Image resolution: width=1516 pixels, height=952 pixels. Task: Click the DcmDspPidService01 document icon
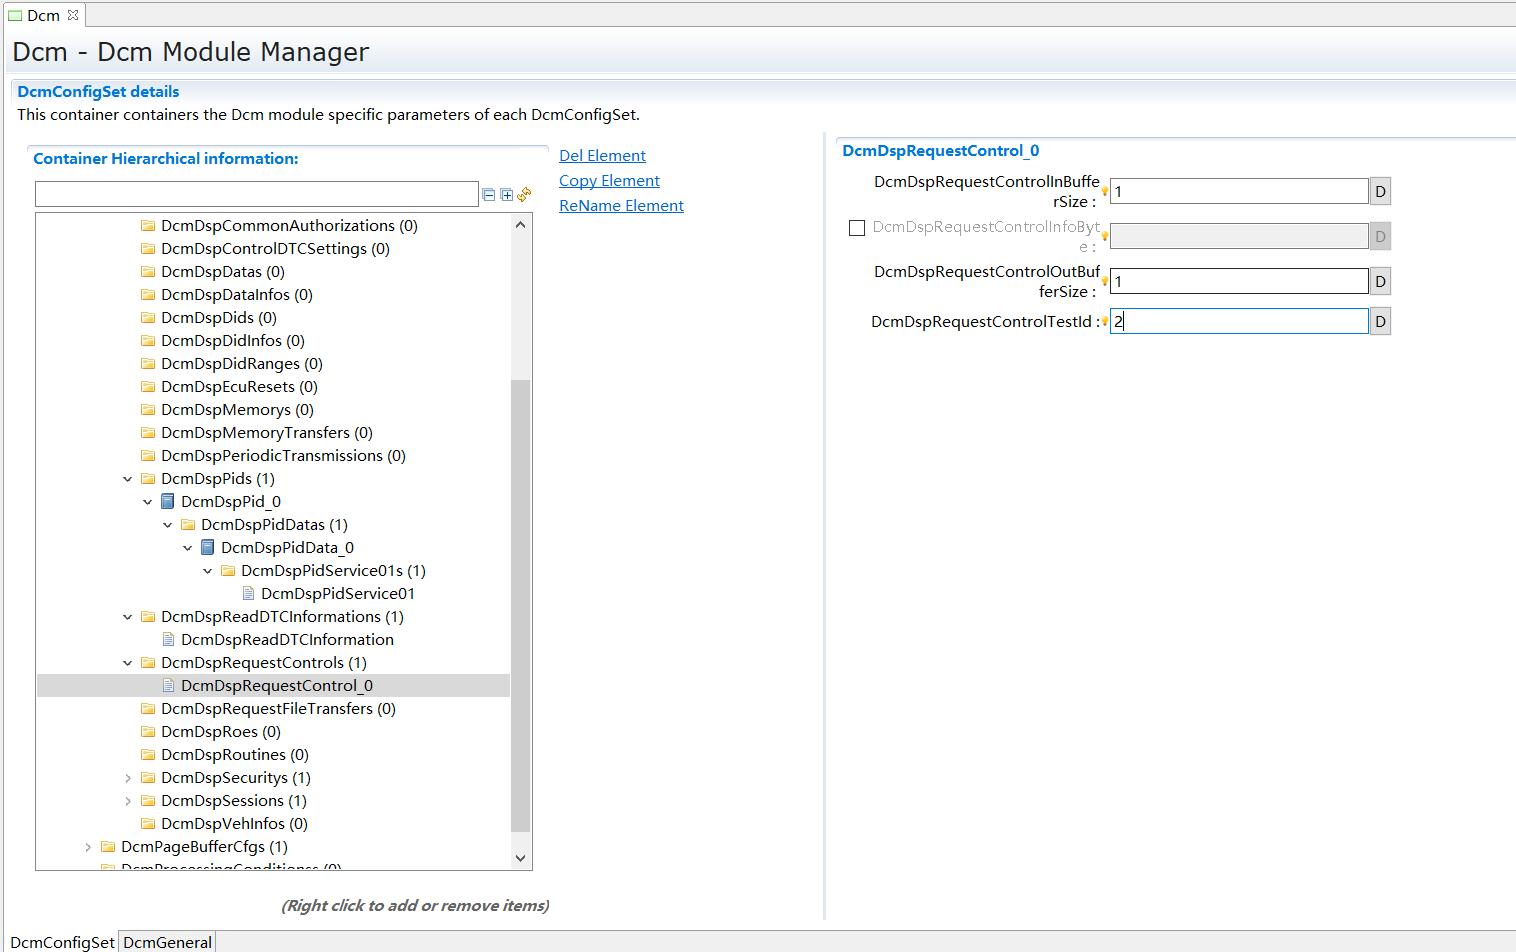pos(248,594)
